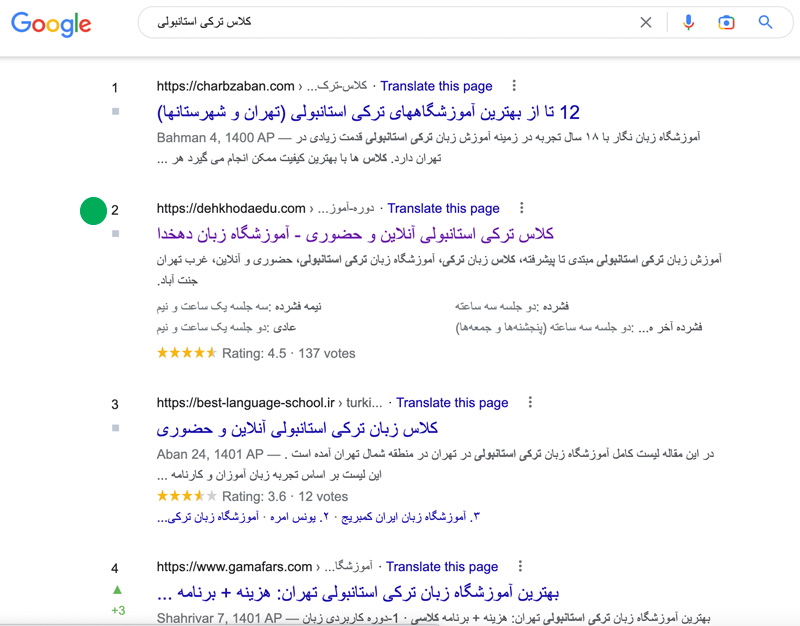This screenshot has width=800, height=626.
Task: Click the green up arrow beside result 4
Action: point(117,590)
